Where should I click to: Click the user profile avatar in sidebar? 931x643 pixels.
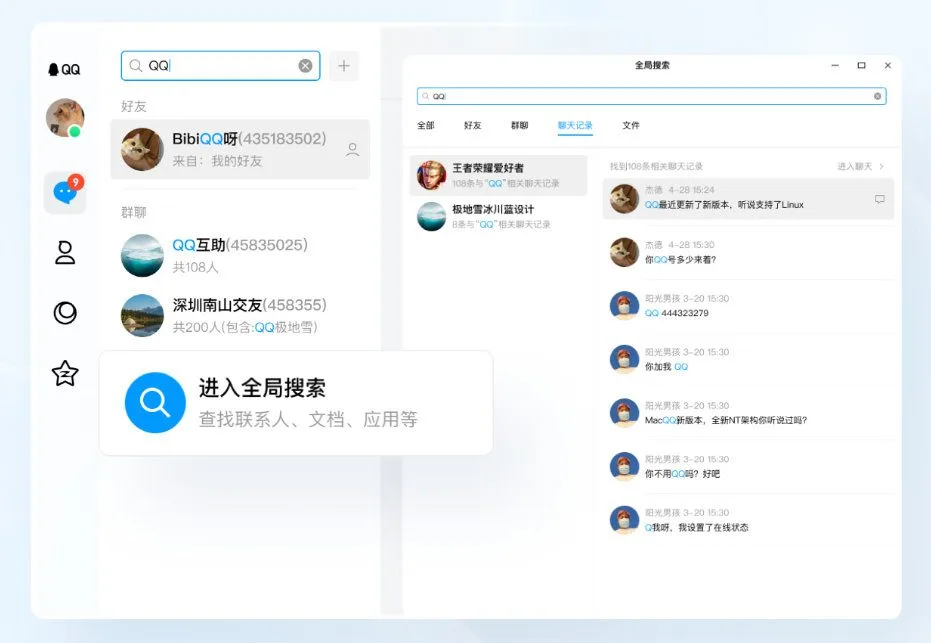[65, 118]
